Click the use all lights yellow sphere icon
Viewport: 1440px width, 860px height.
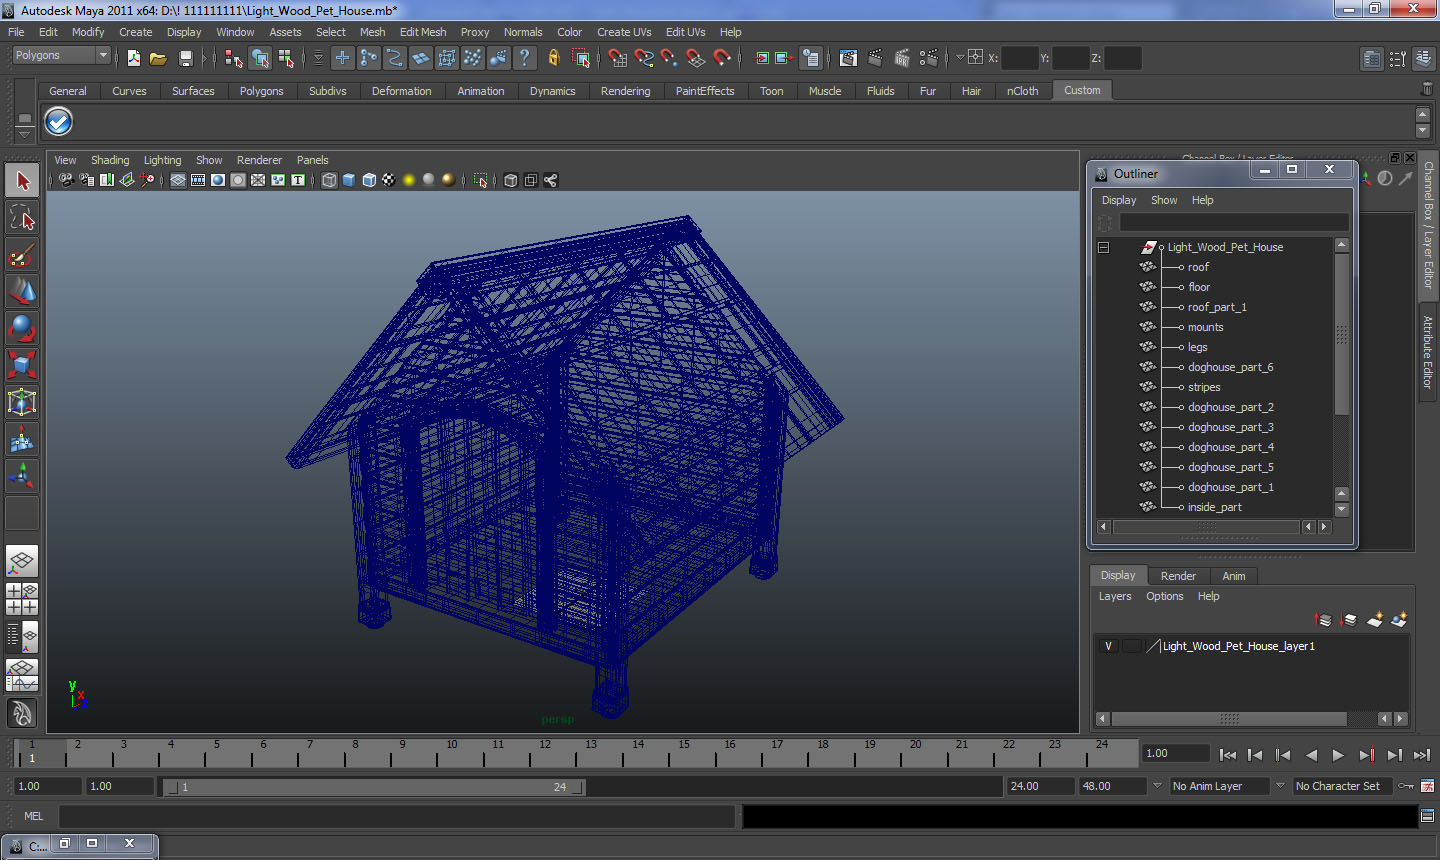coord(409,180)
